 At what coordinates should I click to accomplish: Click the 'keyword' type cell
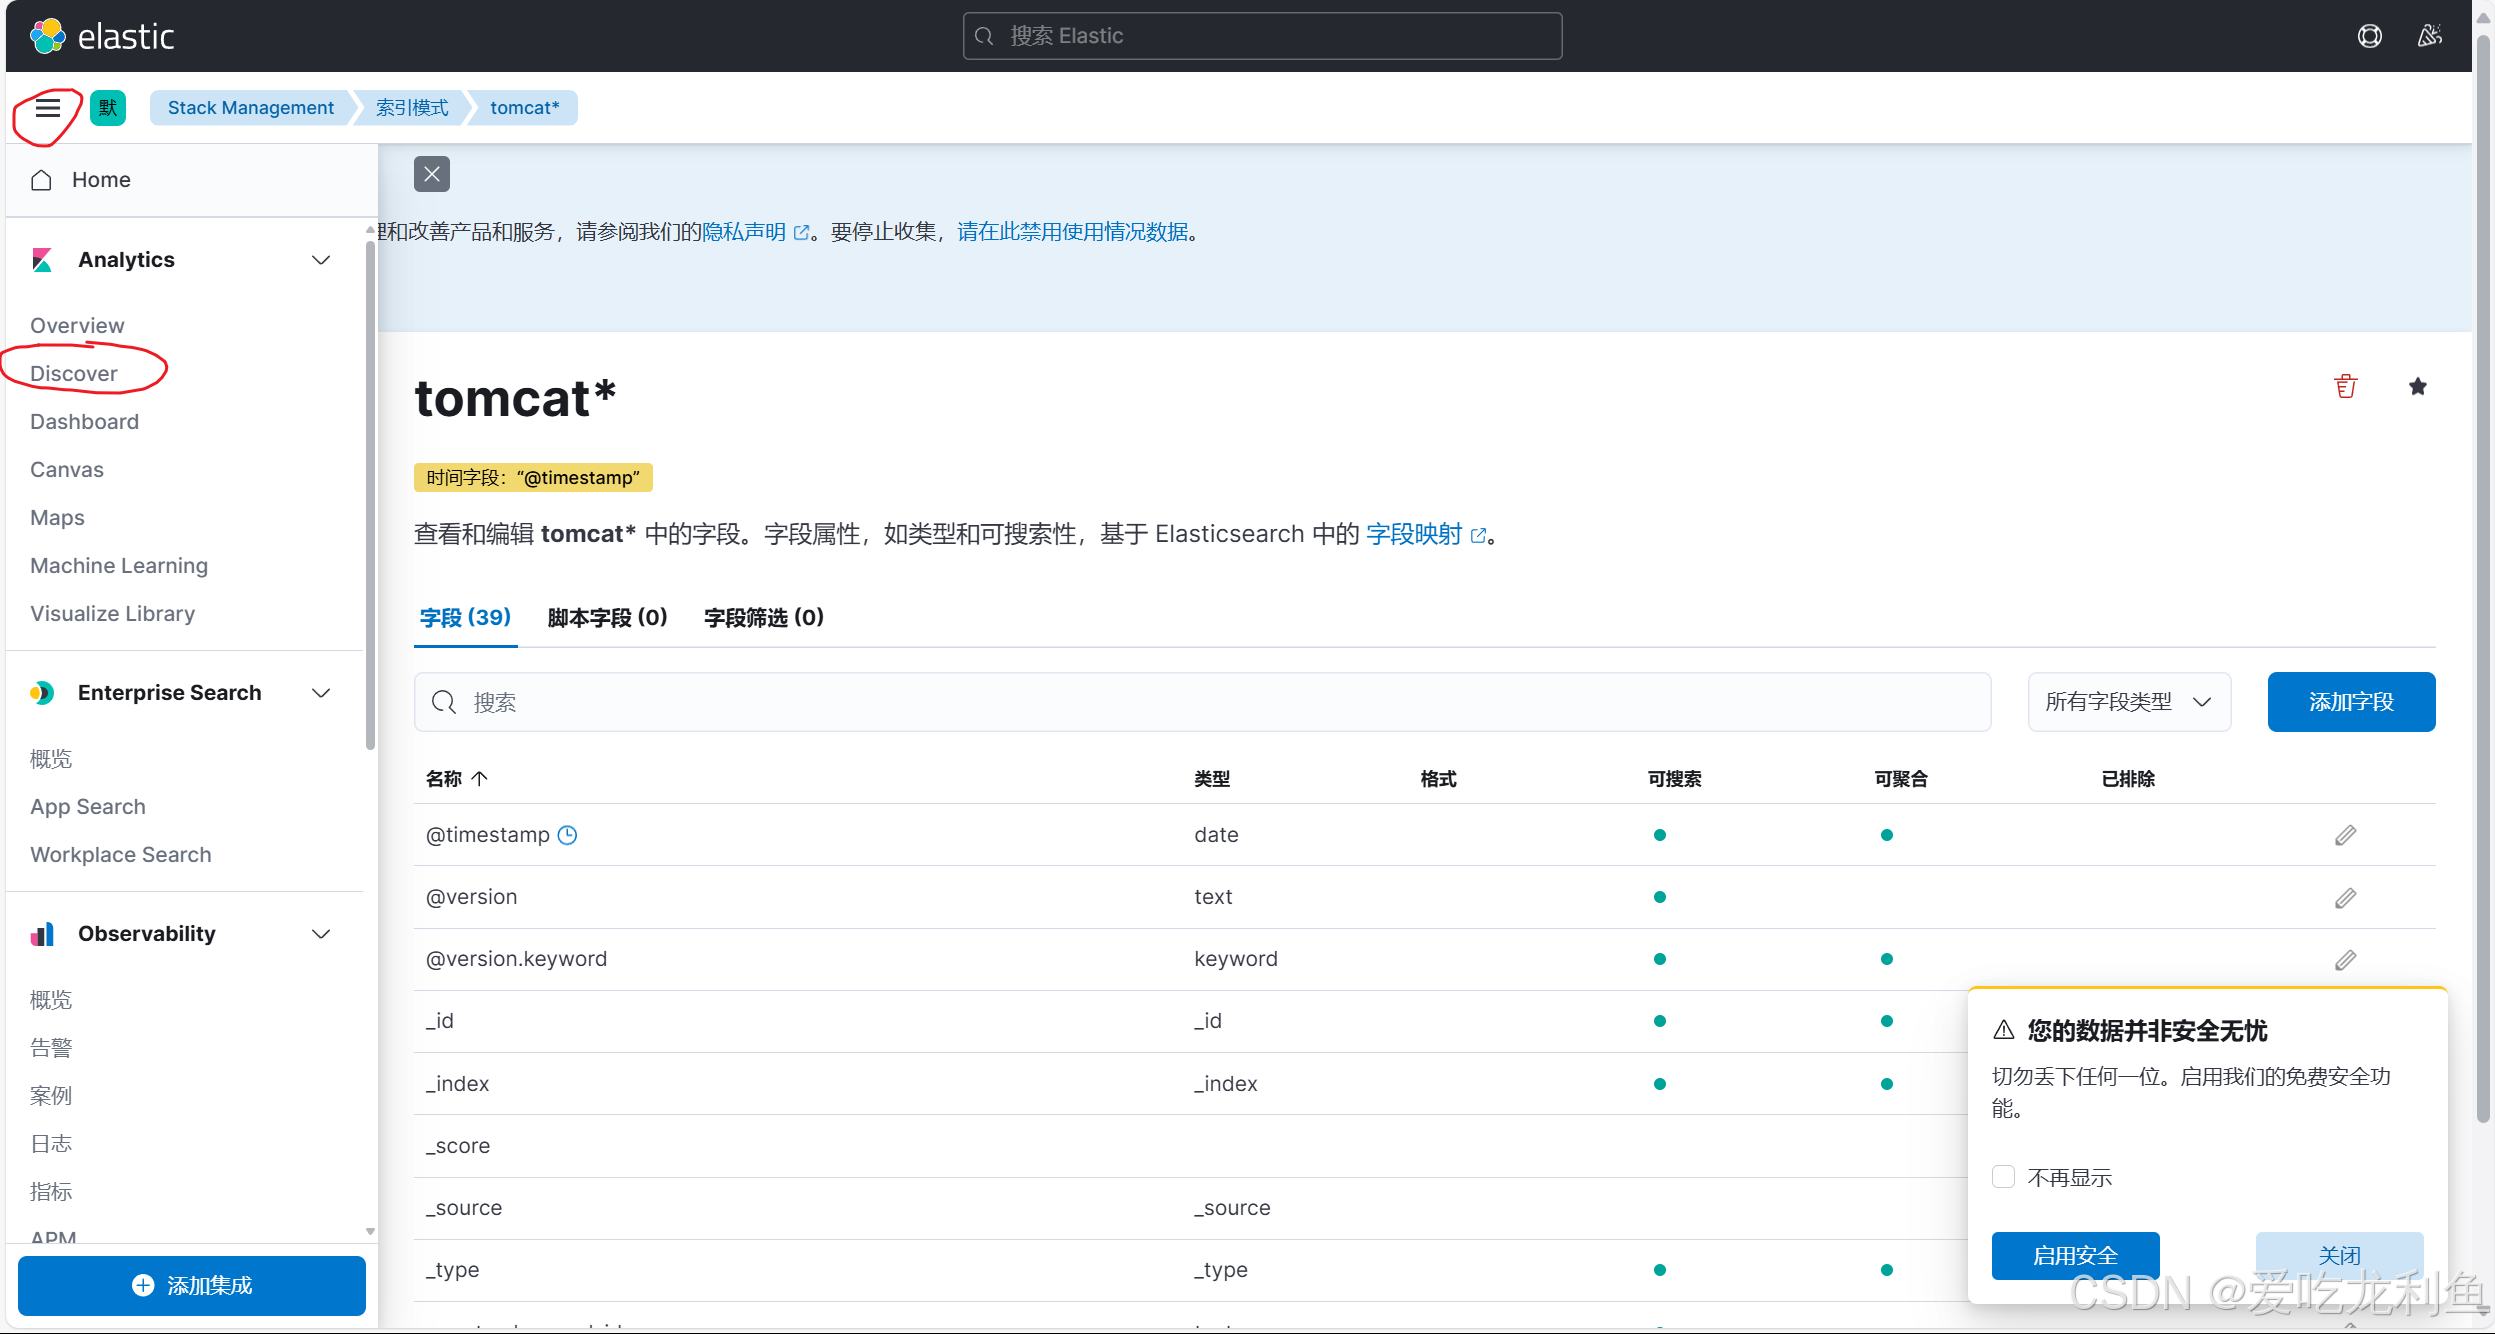pos(1236,959)
